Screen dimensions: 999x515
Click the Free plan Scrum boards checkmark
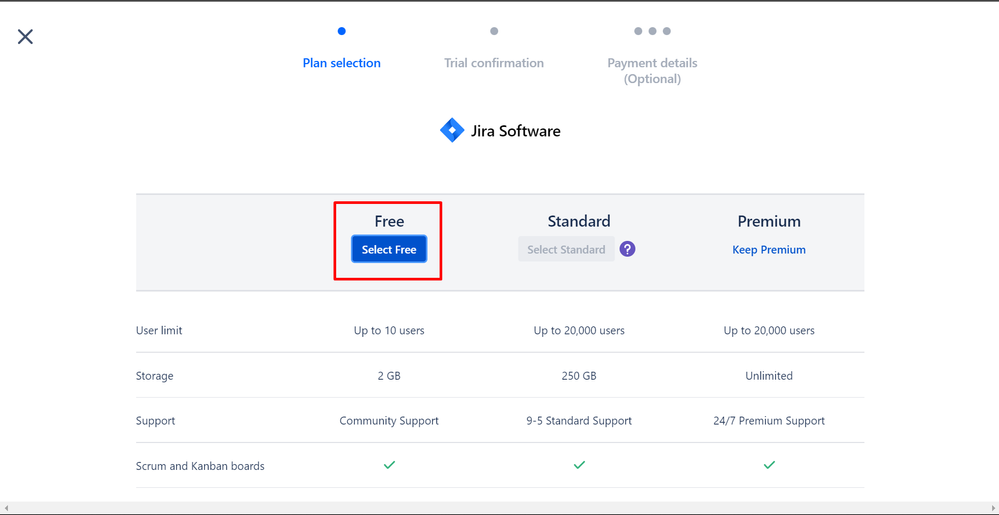(389, 465)
